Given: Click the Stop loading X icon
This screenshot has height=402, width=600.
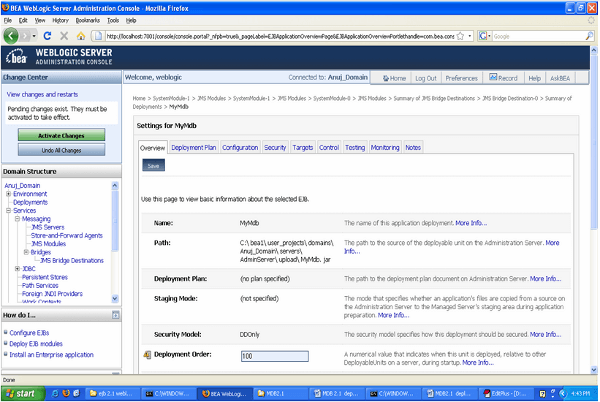Looking at the screenshot, I should (x=64, y=36).
